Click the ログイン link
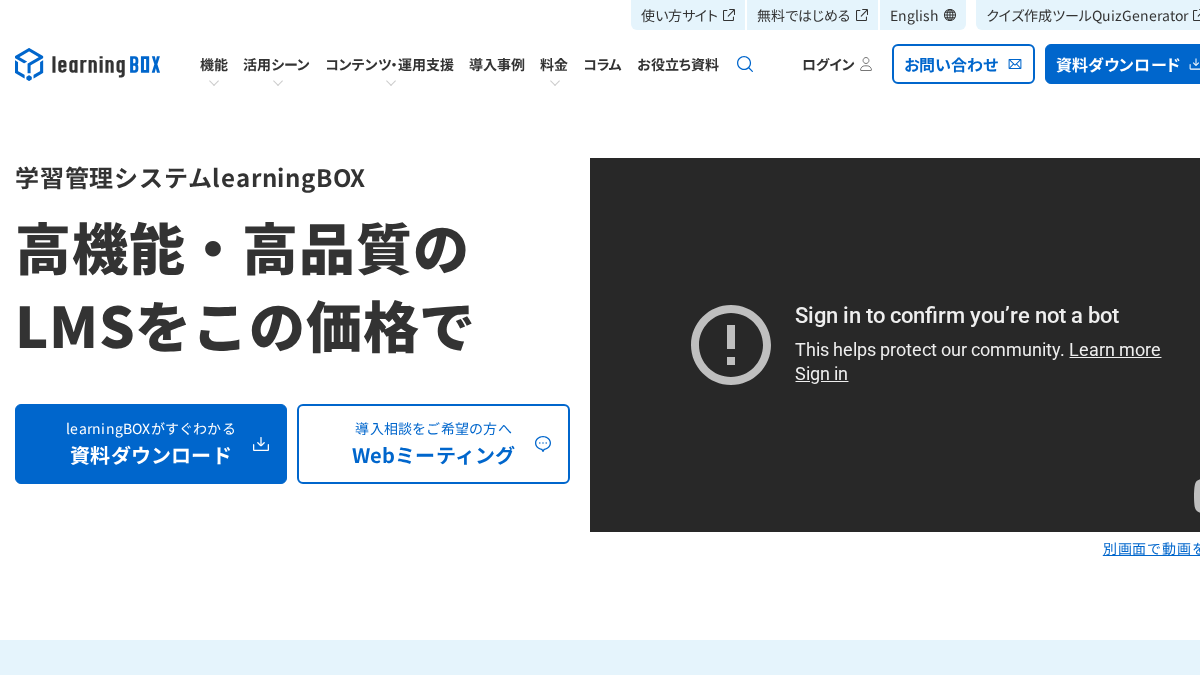The width and height of the screenshot is (1200, 675). [x=837, y=64]
